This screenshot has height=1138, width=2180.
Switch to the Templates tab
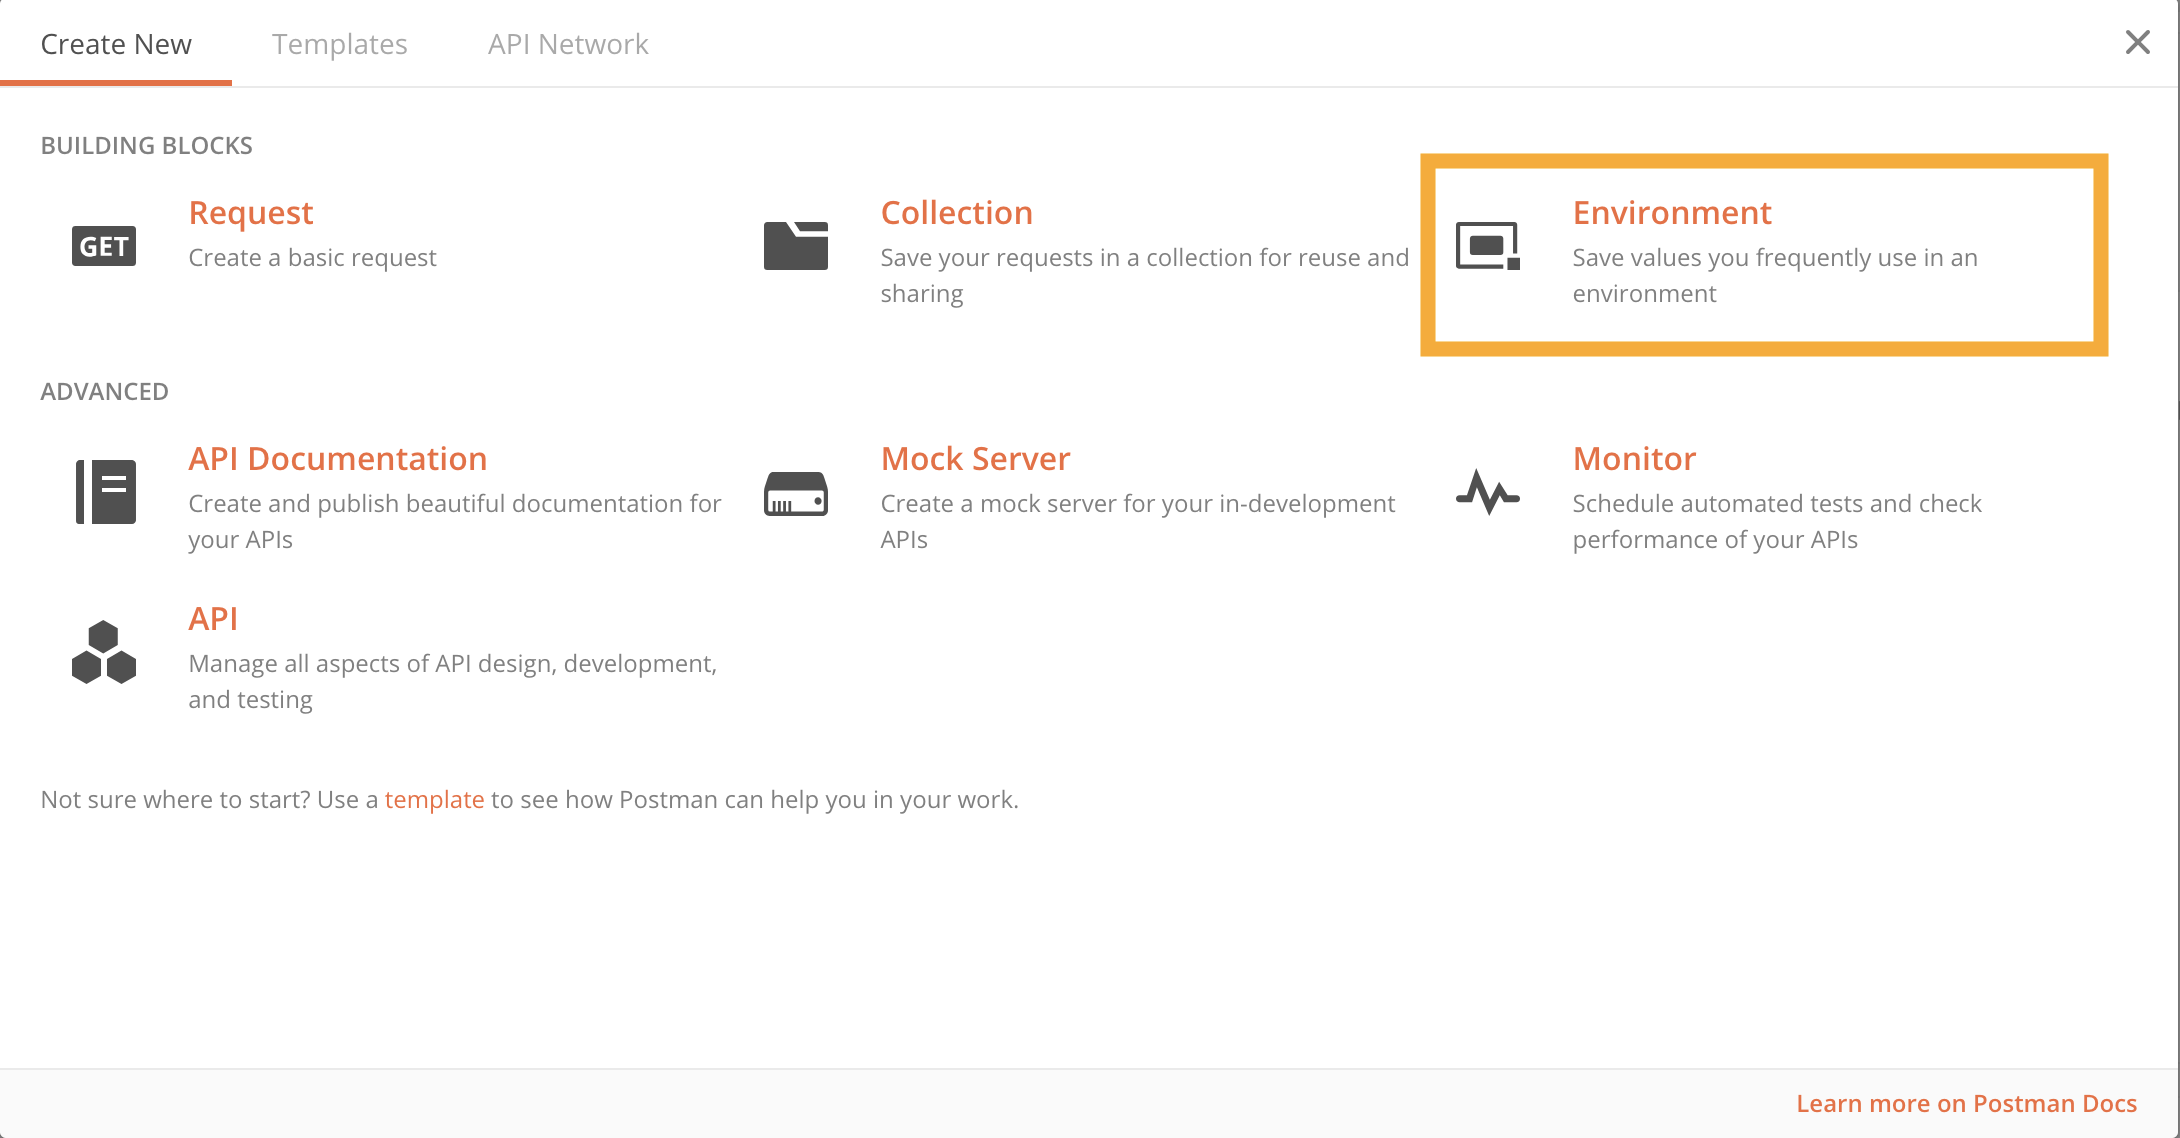(339, 44)
